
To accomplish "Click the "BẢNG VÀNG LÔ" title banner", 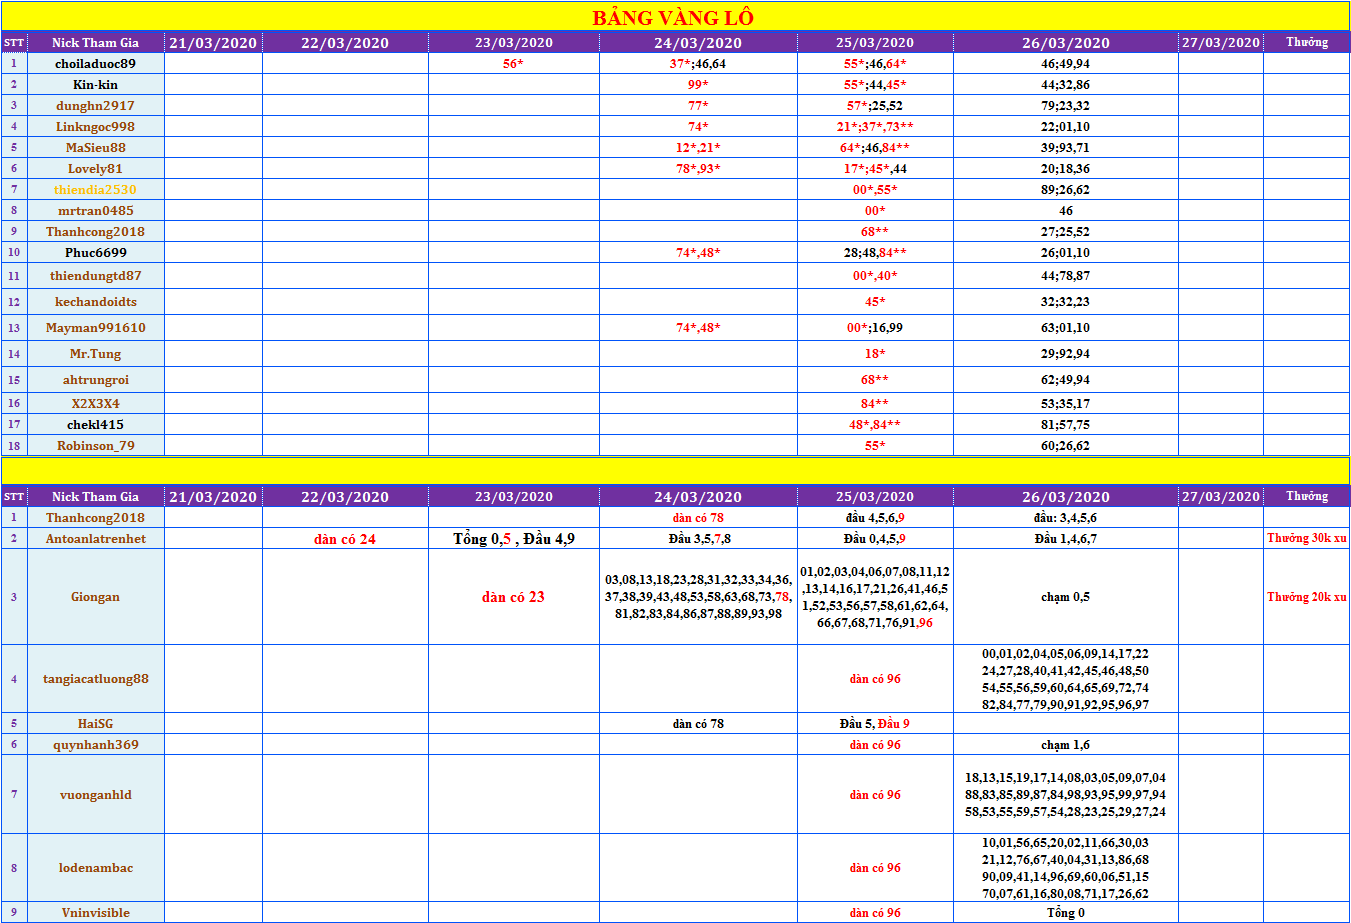I will point(673,17).
